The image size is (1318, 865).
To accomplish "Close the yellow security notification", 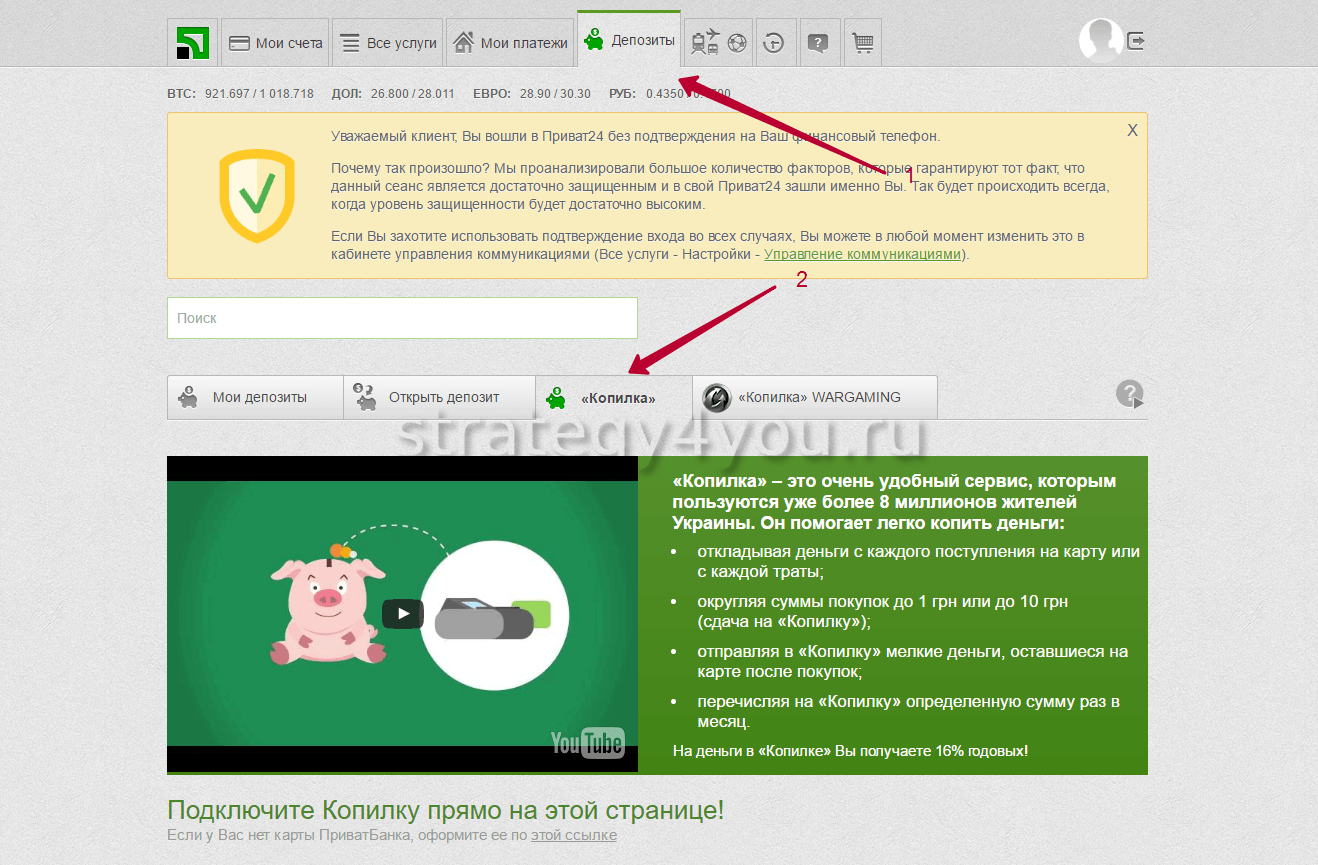I will coord(1132,130).
